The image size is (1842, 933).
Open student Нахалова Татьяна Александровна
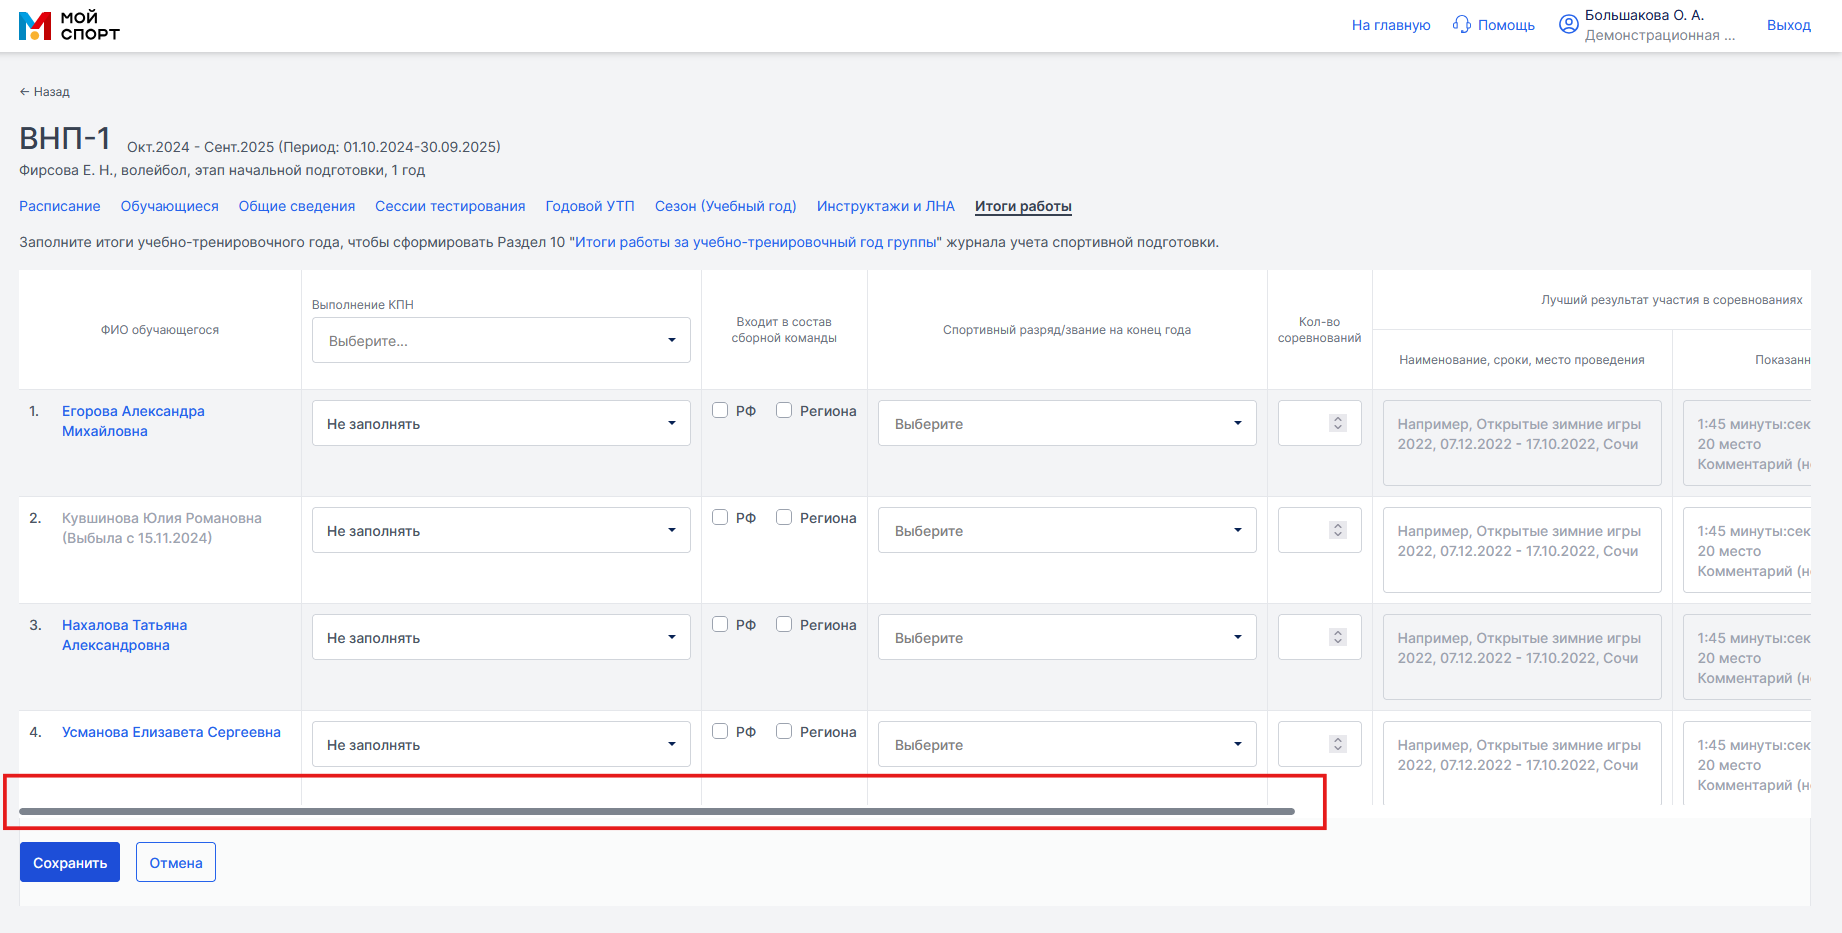pos(124,635)
